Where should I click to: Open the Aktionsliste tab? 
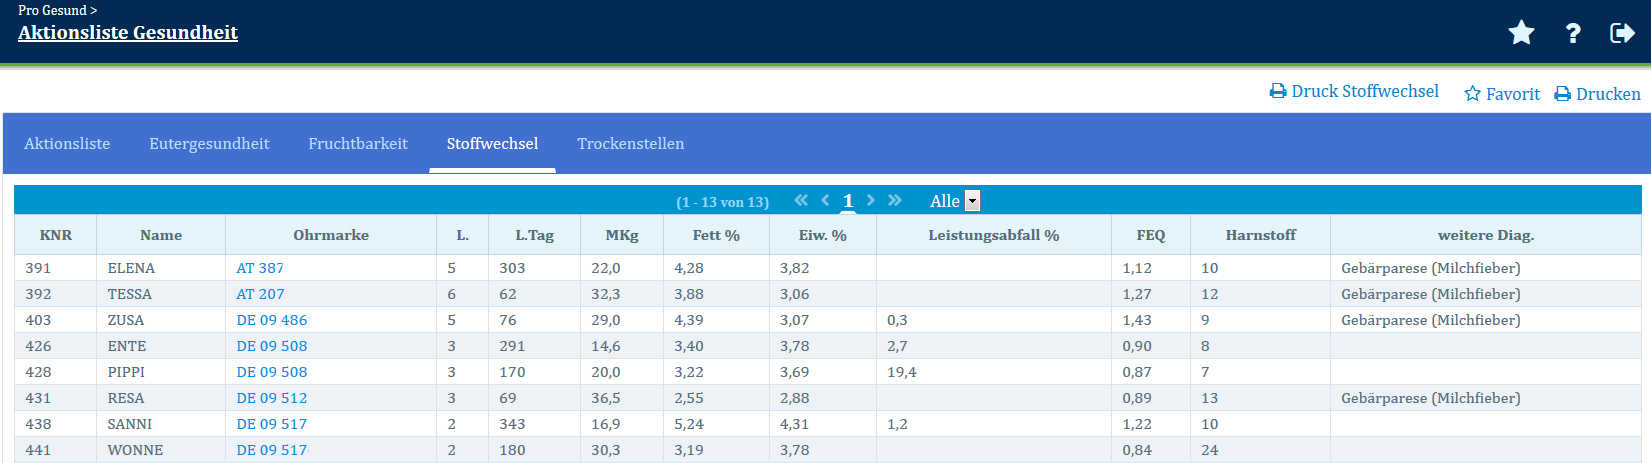67,144
